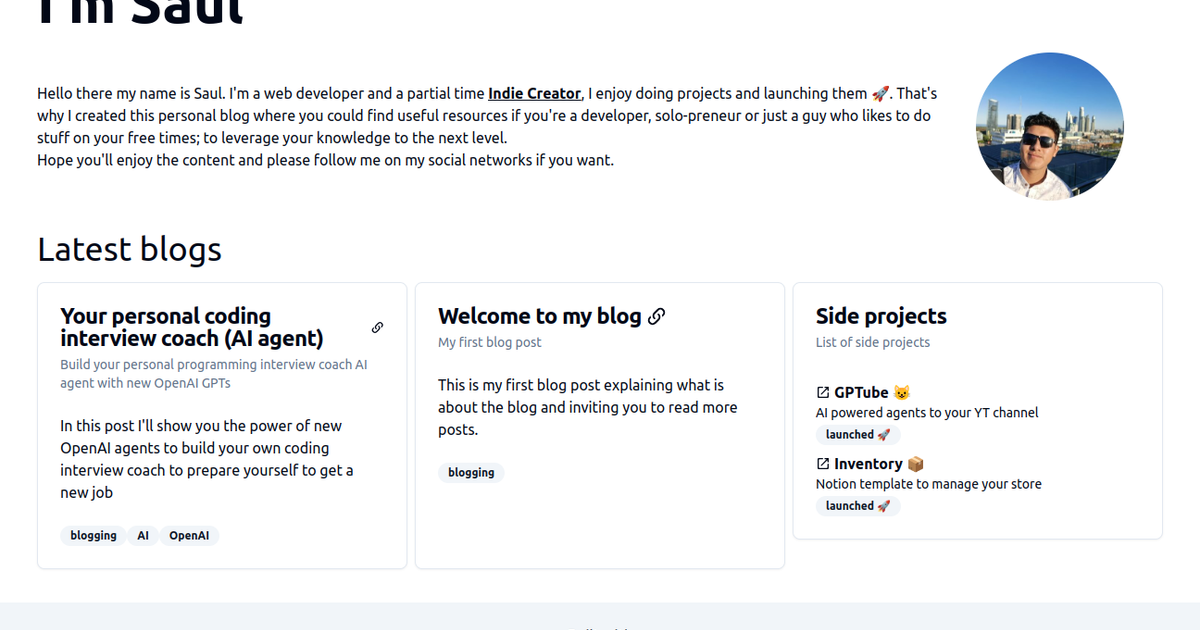Click the chain link icon next to Welcome to my blog
Image resolution: width=1200 pixels, height=630 pixels.
(656, 316)
